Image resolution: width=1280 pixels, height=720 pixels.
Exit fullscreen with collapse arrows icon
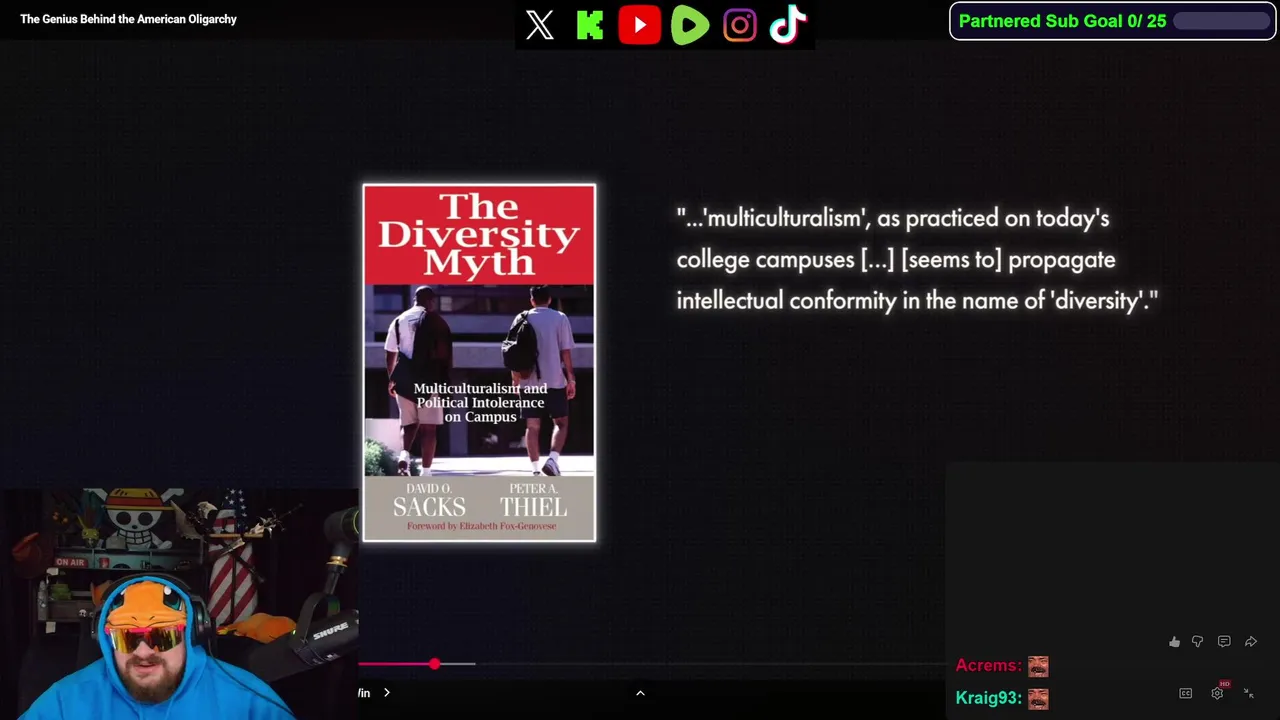[x=1248, y=693]
